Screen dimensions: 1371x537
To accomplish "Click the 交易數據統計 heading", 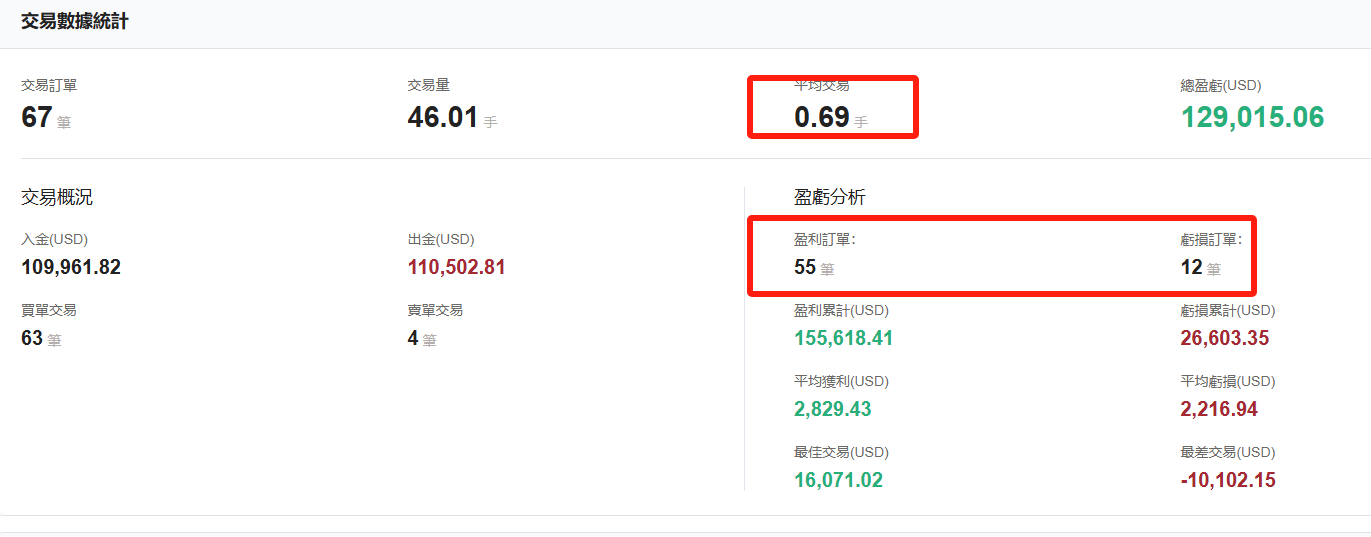I will (75, 21).
